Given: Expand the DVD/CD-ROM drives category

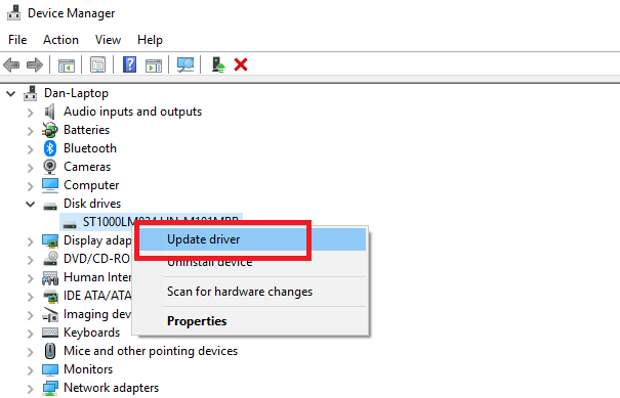Looking at the screenshot, I should pyautogui.click(x=30, y=260).
